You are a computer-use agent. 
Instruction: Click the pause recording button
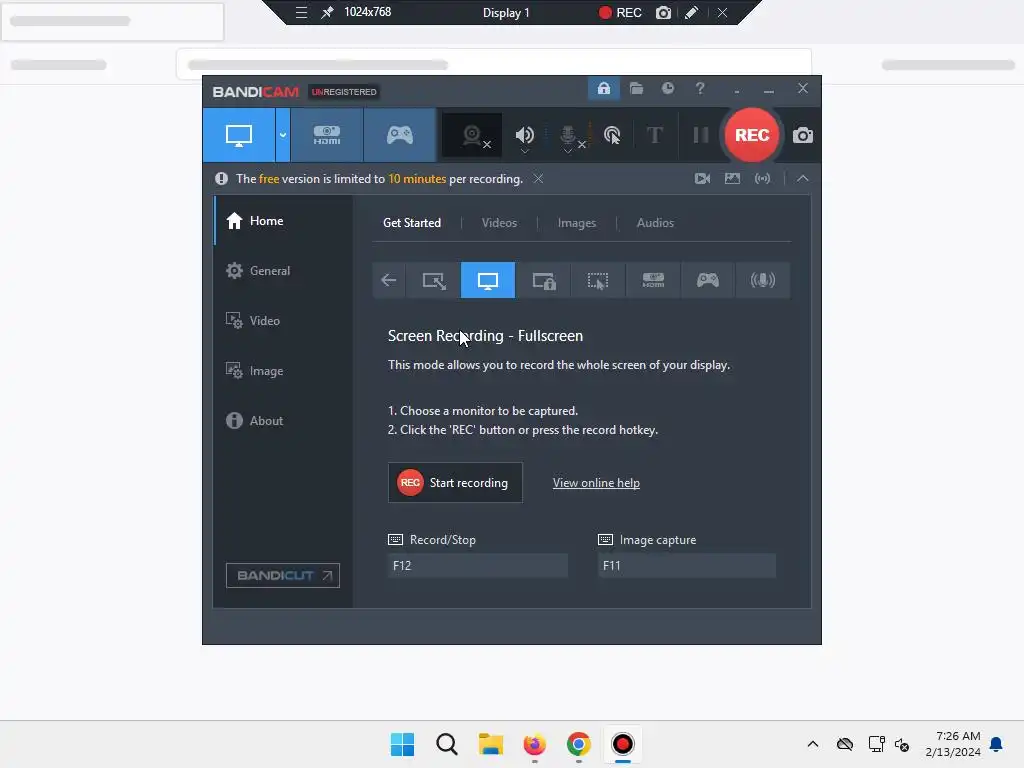pos(701,135)
